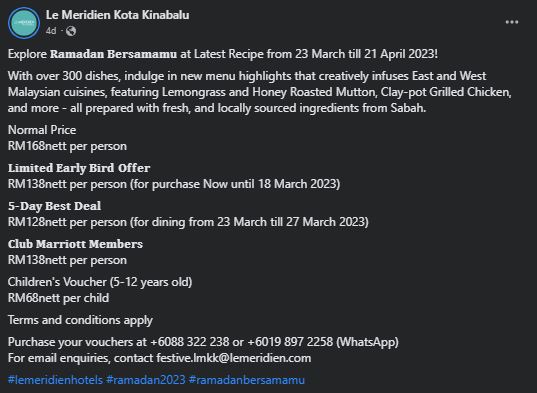
Task: Open the post options three-dot menu
Action: coord(512,22)
